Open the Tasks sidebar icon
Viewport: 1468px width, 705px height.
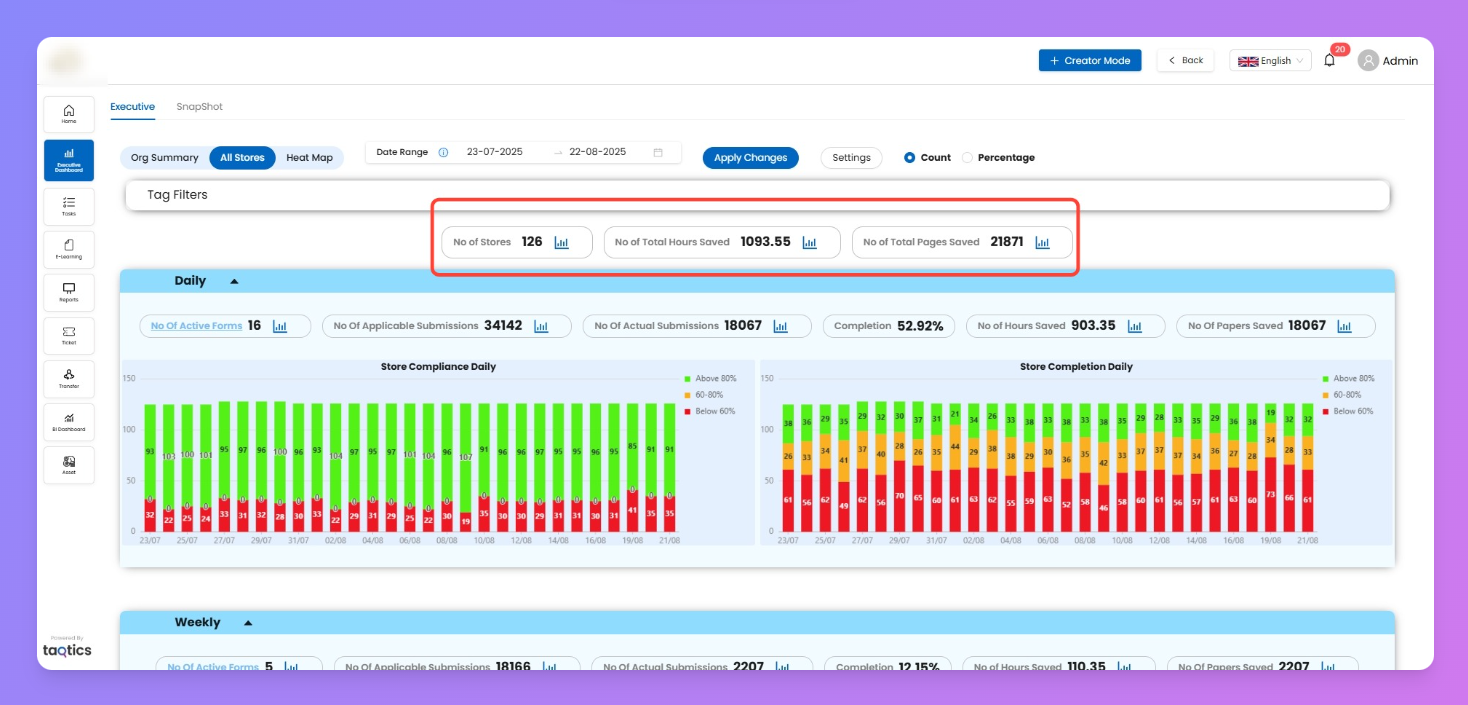pos(69,205)
